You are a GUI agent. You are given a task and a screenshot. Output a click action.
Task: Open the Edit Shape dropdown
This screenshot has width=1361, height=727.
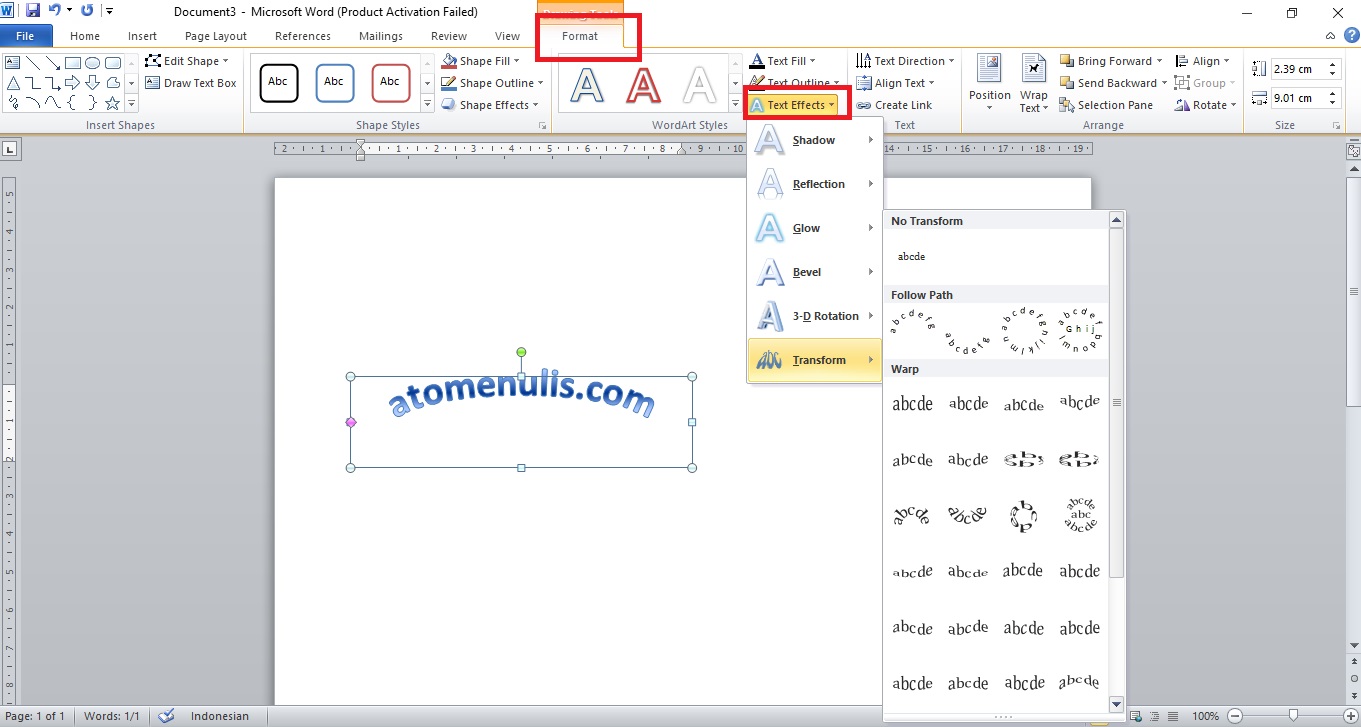(x=187, y=61)
